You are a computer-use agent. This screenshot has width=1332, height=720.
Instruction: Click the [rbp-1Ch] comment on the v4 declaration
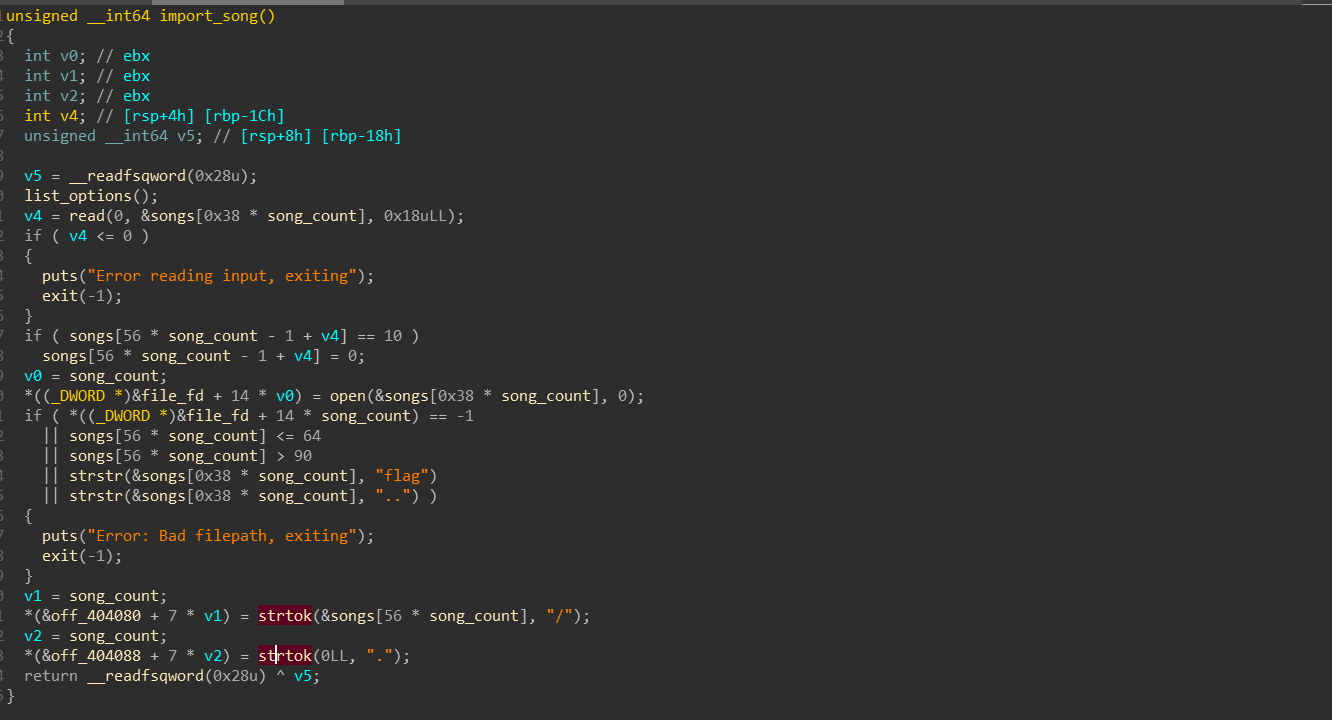(x=244, y=116)
